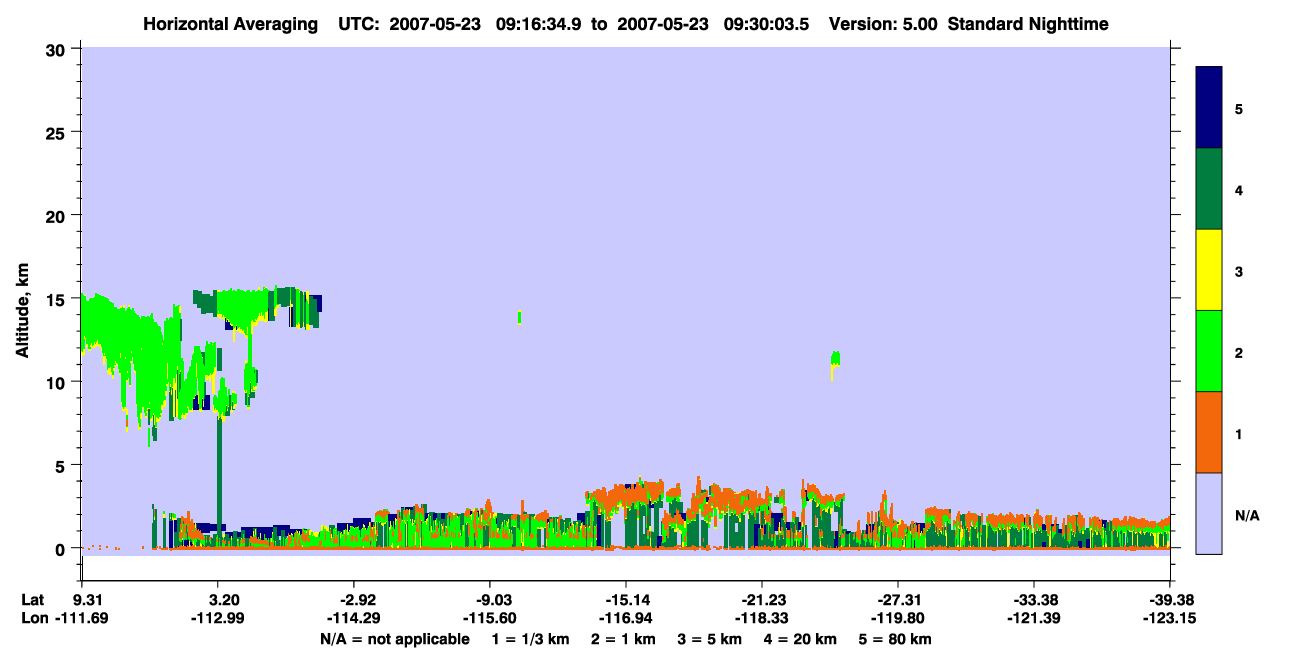This screenshot has height=667, width=1300.
Task: Click the longitude value -114.29
Action: click(354, 619)
